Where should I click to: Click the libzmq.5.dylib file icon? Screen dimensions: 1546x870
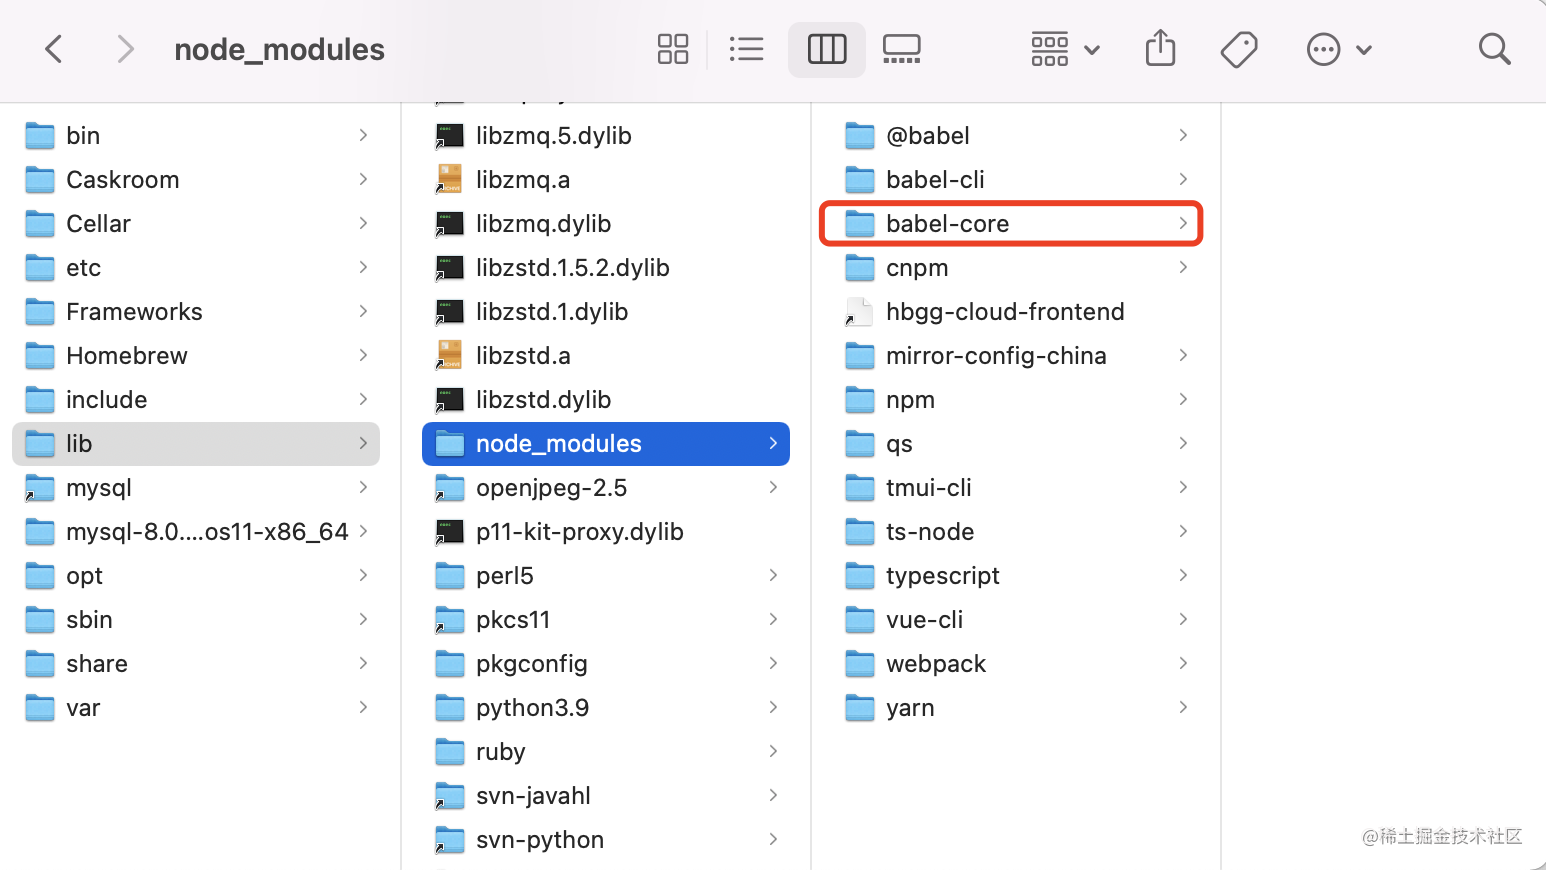click(x=450, y=135)
